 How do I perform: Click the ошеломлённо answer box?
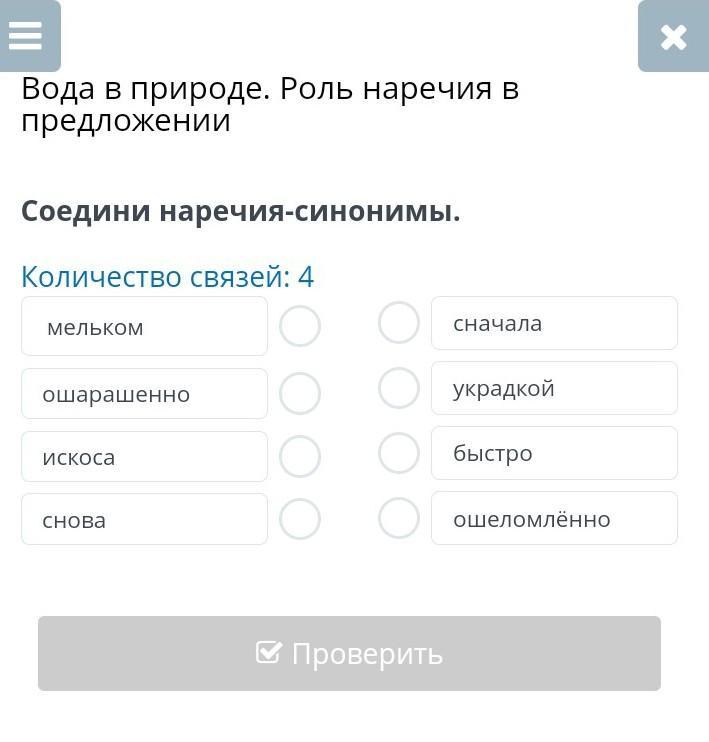554,519
